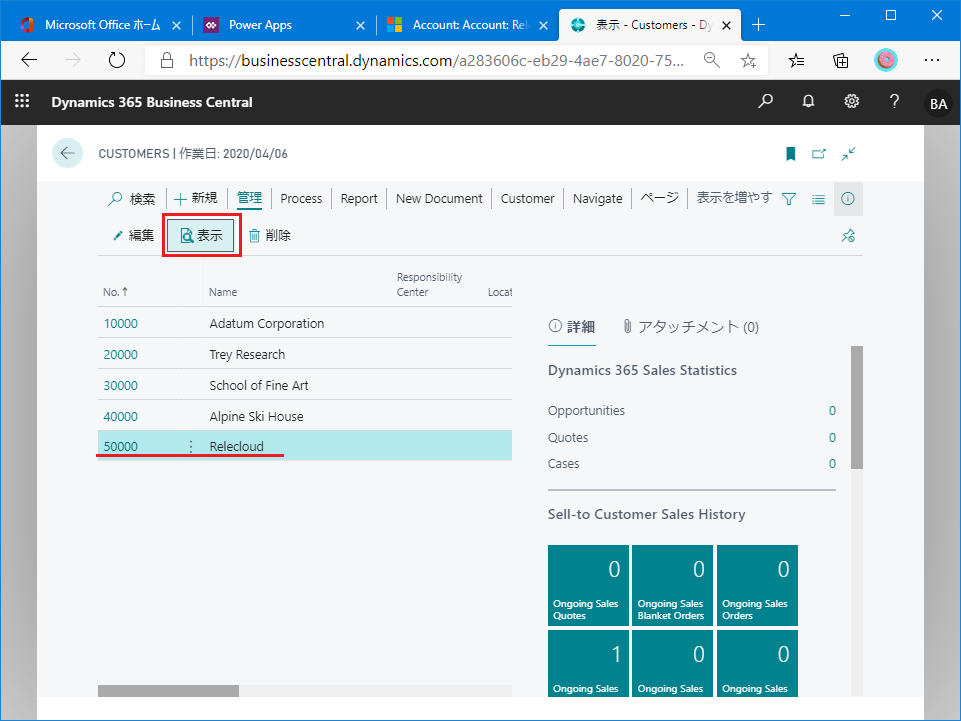Click the bookmark icon on Customers page
Viewport: 961px width, 721px height.
point(791,154)
